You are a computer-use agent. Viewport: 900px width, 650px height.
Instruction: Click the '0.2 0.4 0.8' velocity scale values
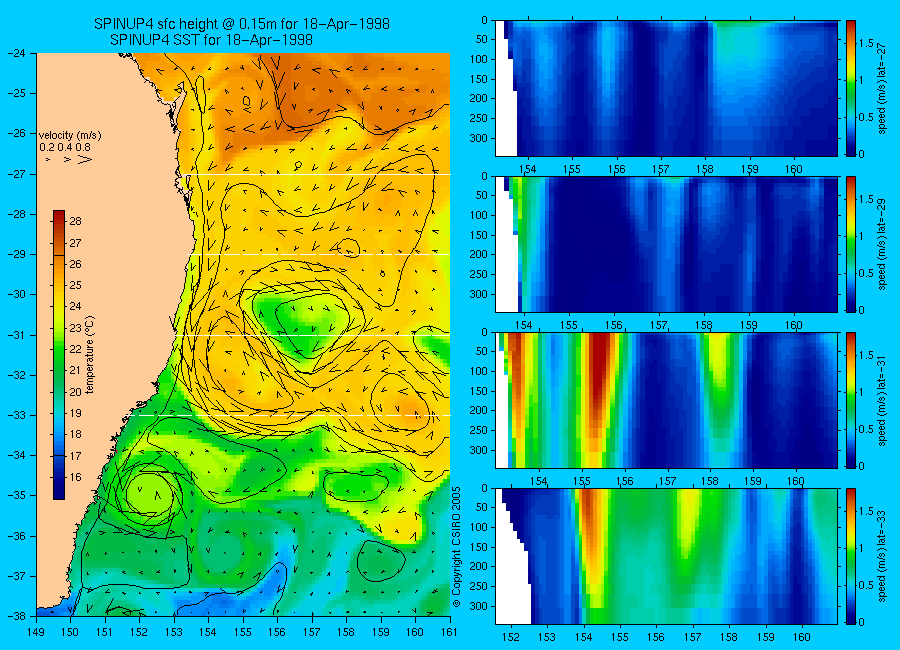click(x=65, y=148)
